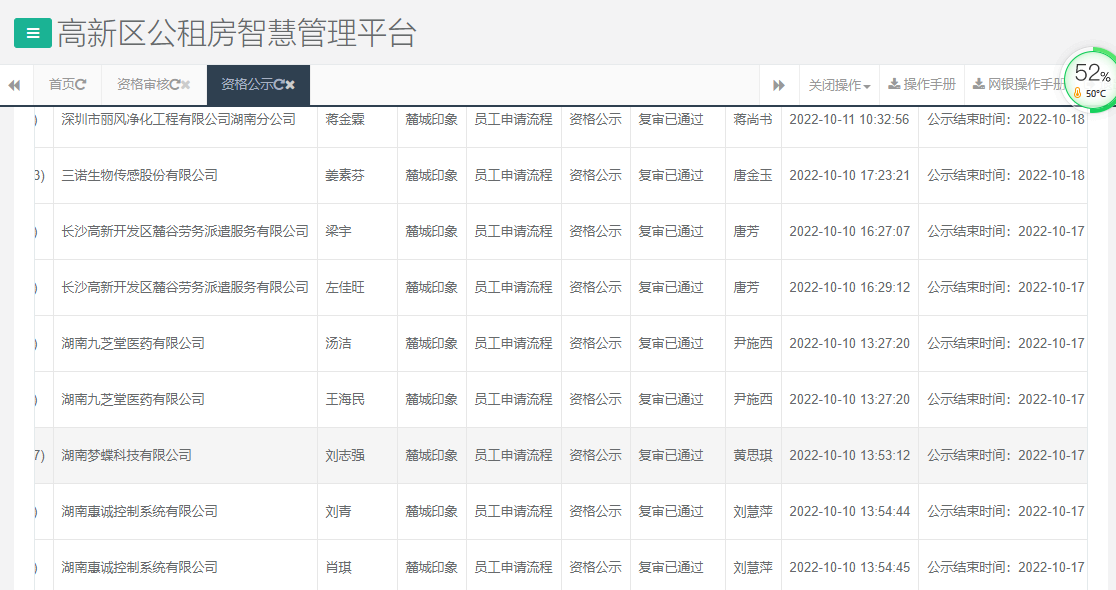The width and height of the screenshot is (1116, 590).
Task: Click the download icon beside 网银操作手册
Action: tap(979, 83)
